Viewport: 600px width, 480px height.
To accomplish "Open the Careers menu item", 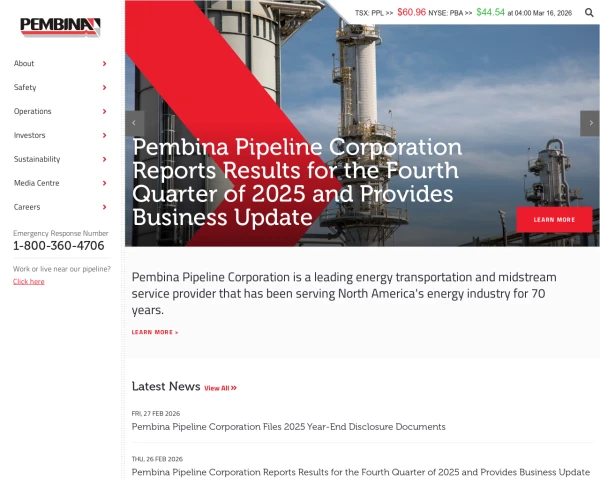I will 27,207.
